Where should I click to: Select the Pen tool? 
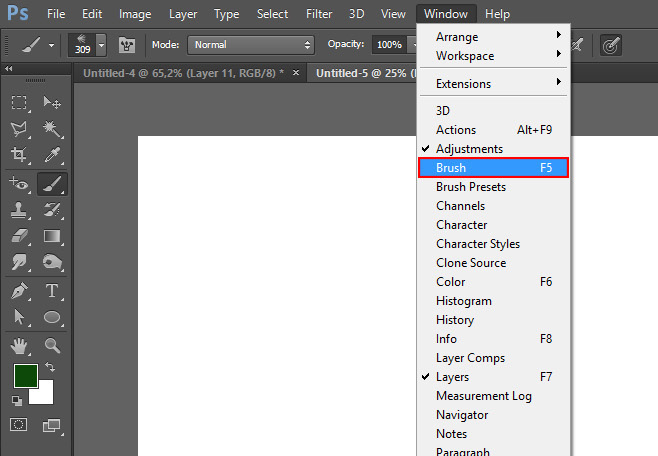click(x=19, y=291)
